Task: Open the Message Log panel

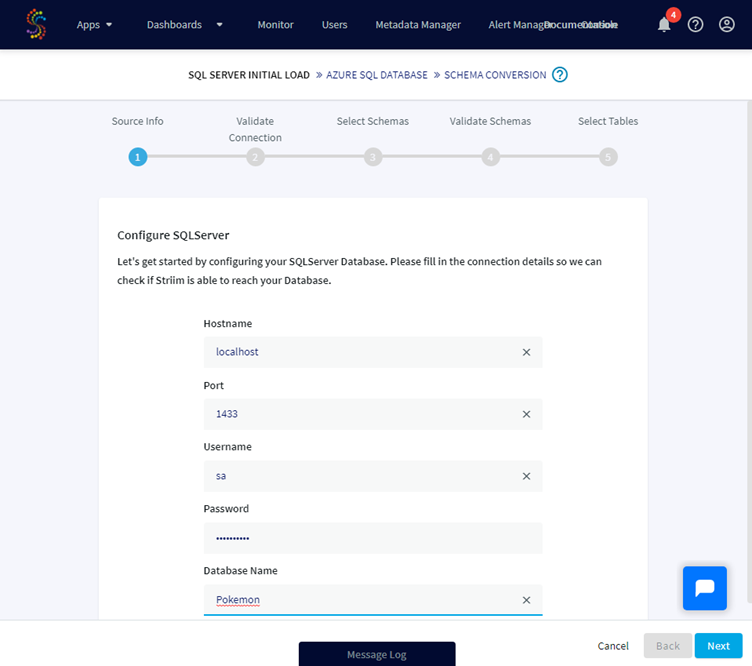Action: tap(377, 654)
